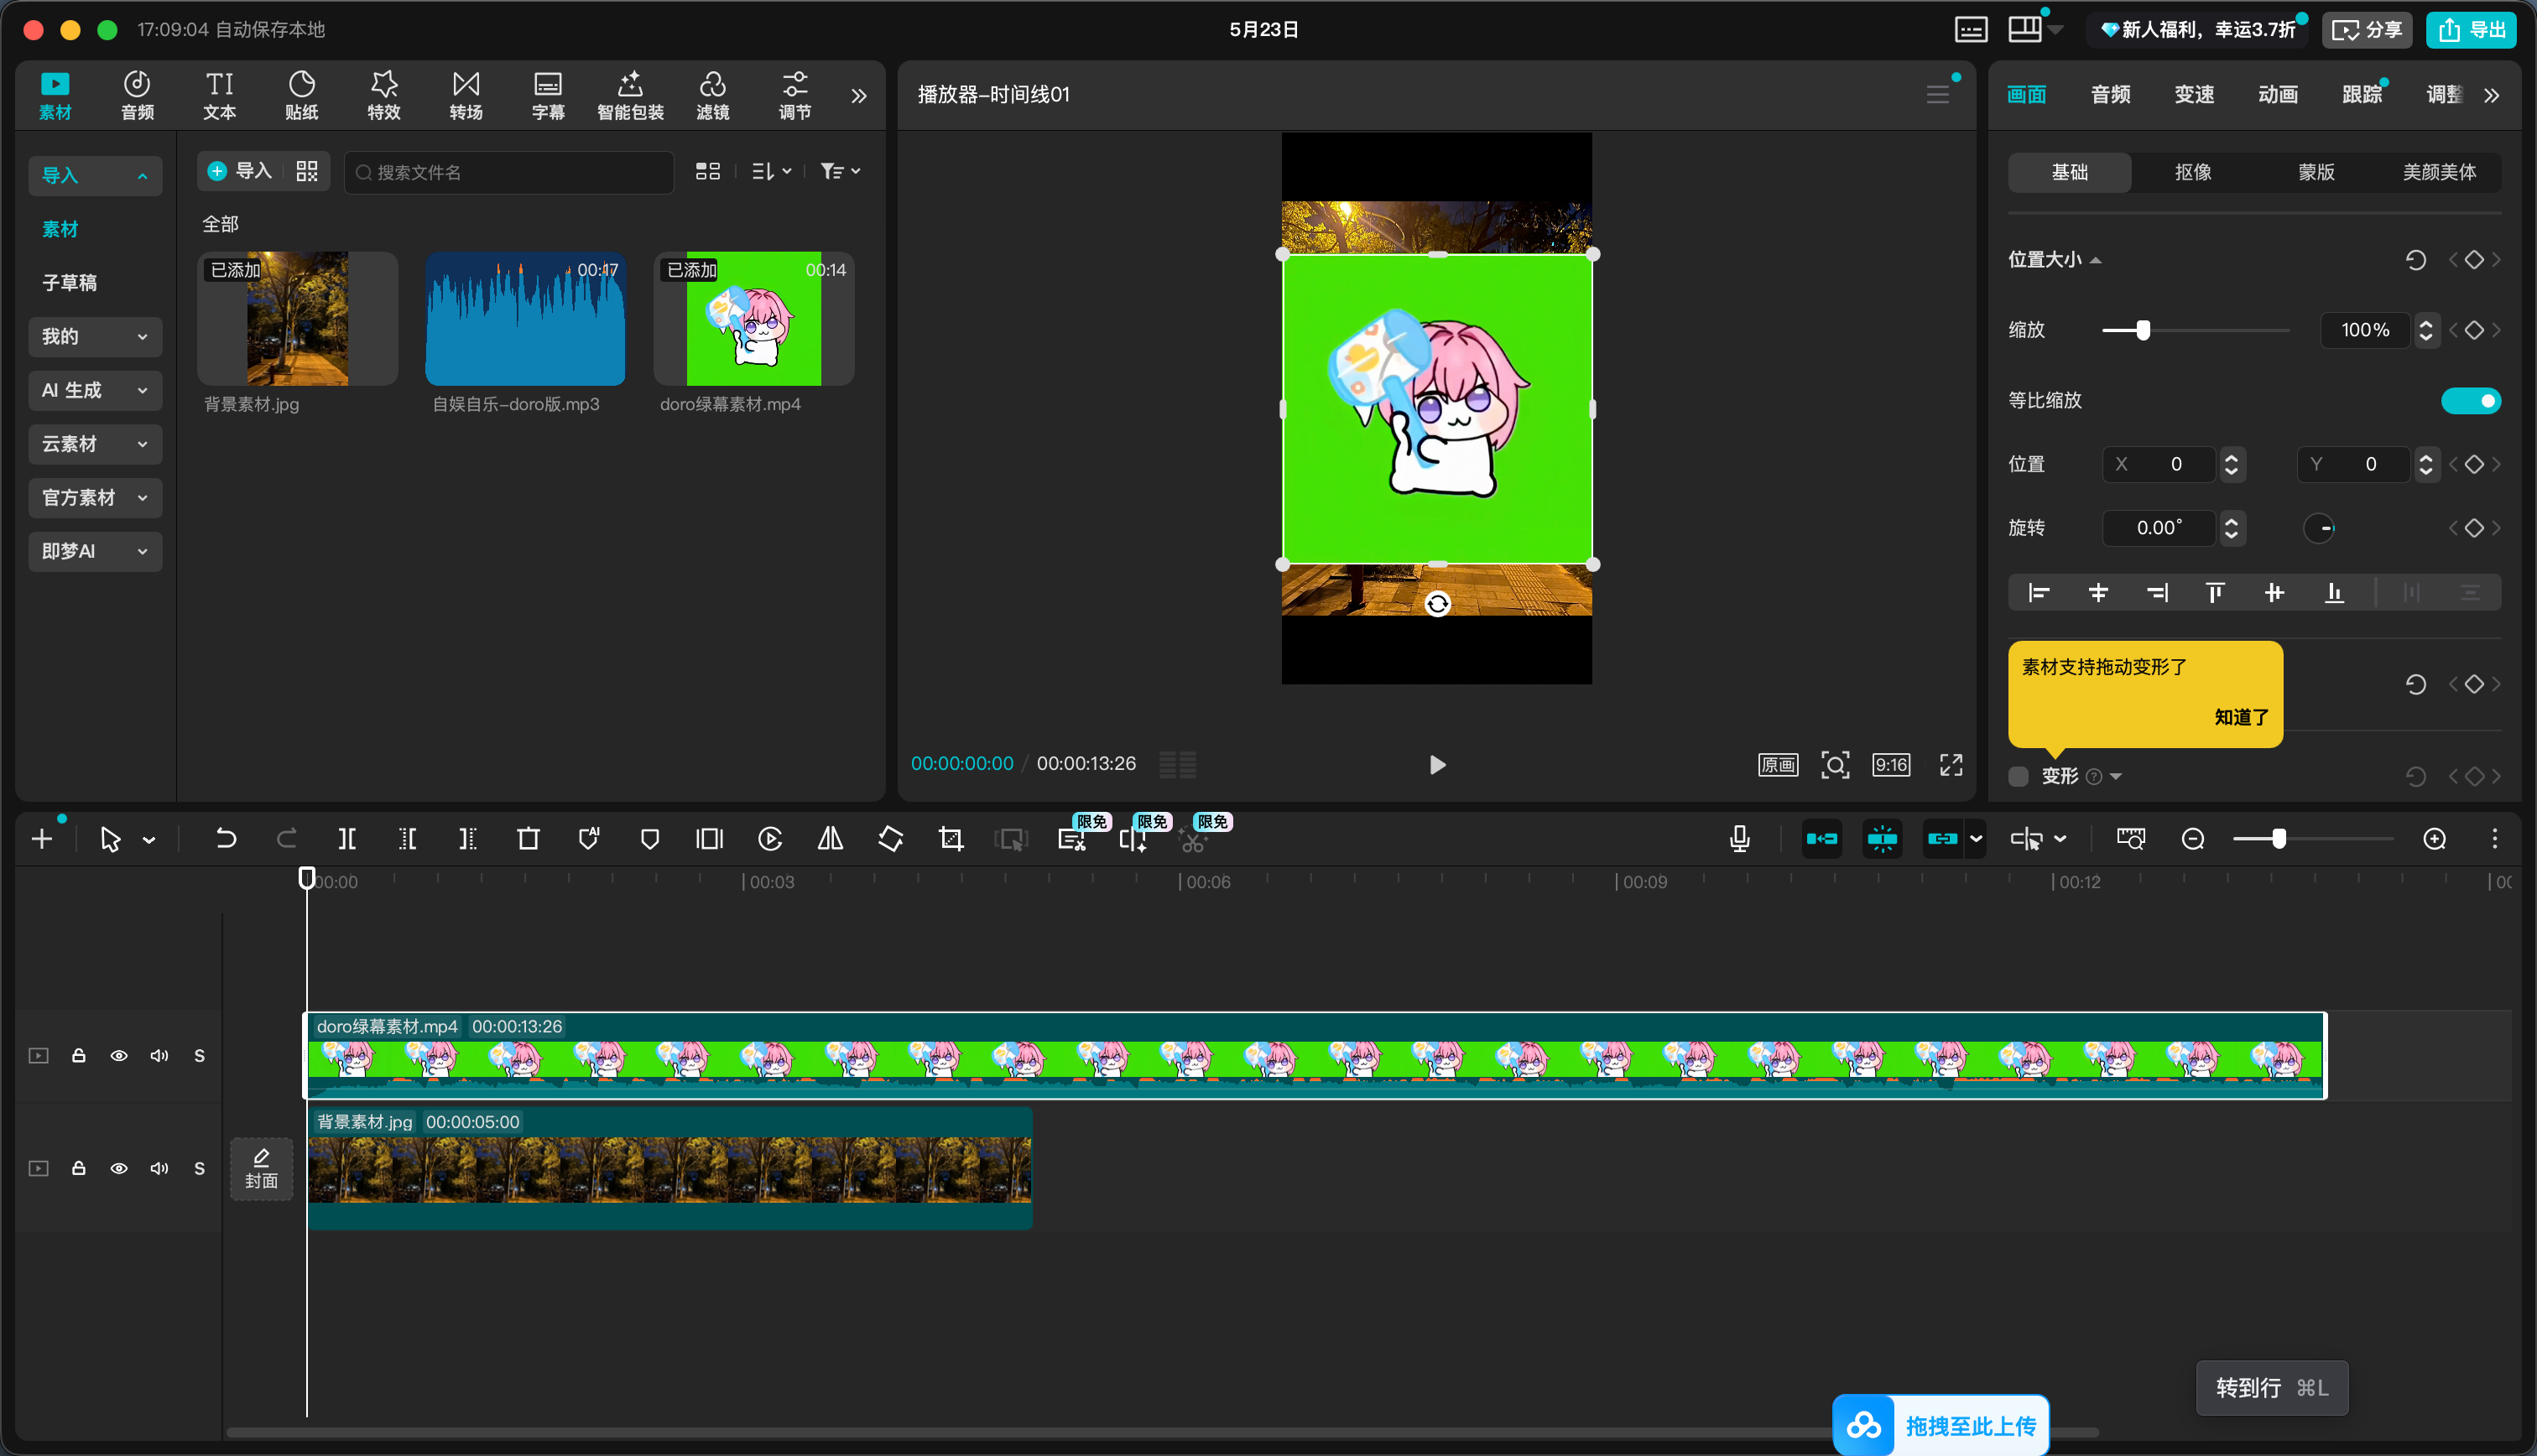The width and height of the screenshot is (2537, 1456).
Task: Toggle the uniform scale switch
Action: tap(2470, 401)
